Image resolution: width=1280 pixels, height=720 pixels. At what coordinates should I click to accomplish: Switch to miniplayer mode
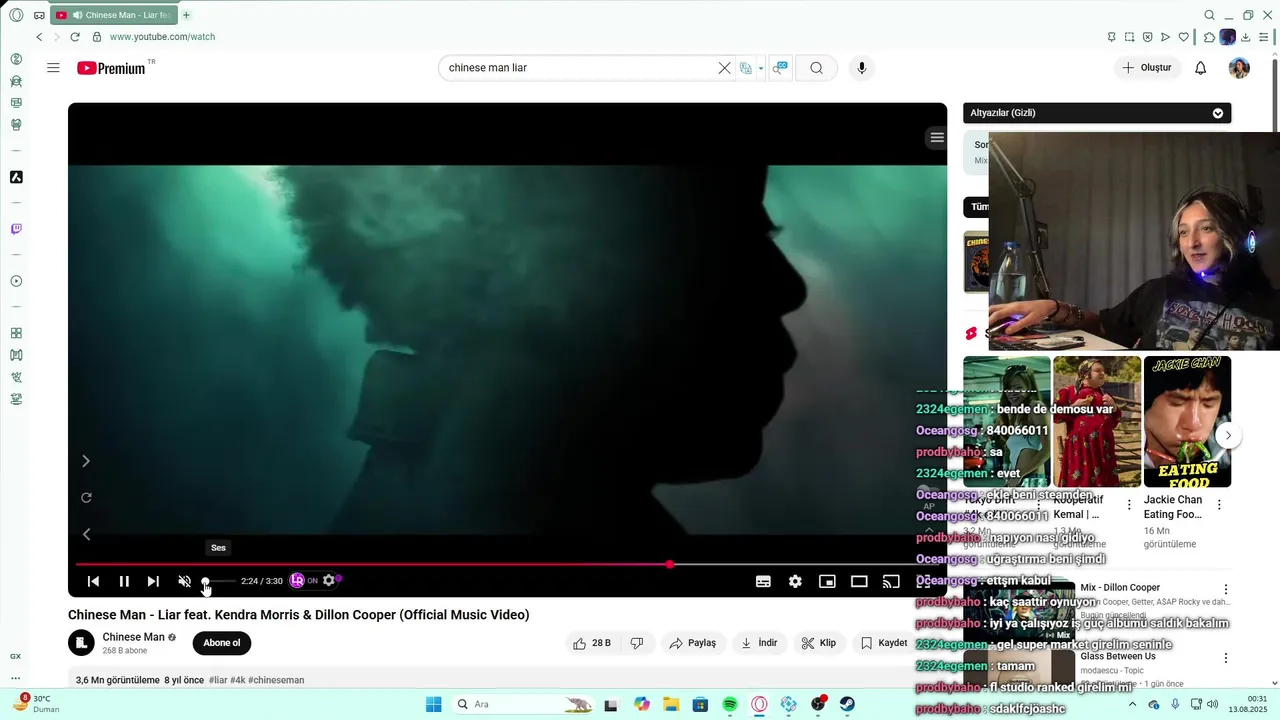click(827, 581)
